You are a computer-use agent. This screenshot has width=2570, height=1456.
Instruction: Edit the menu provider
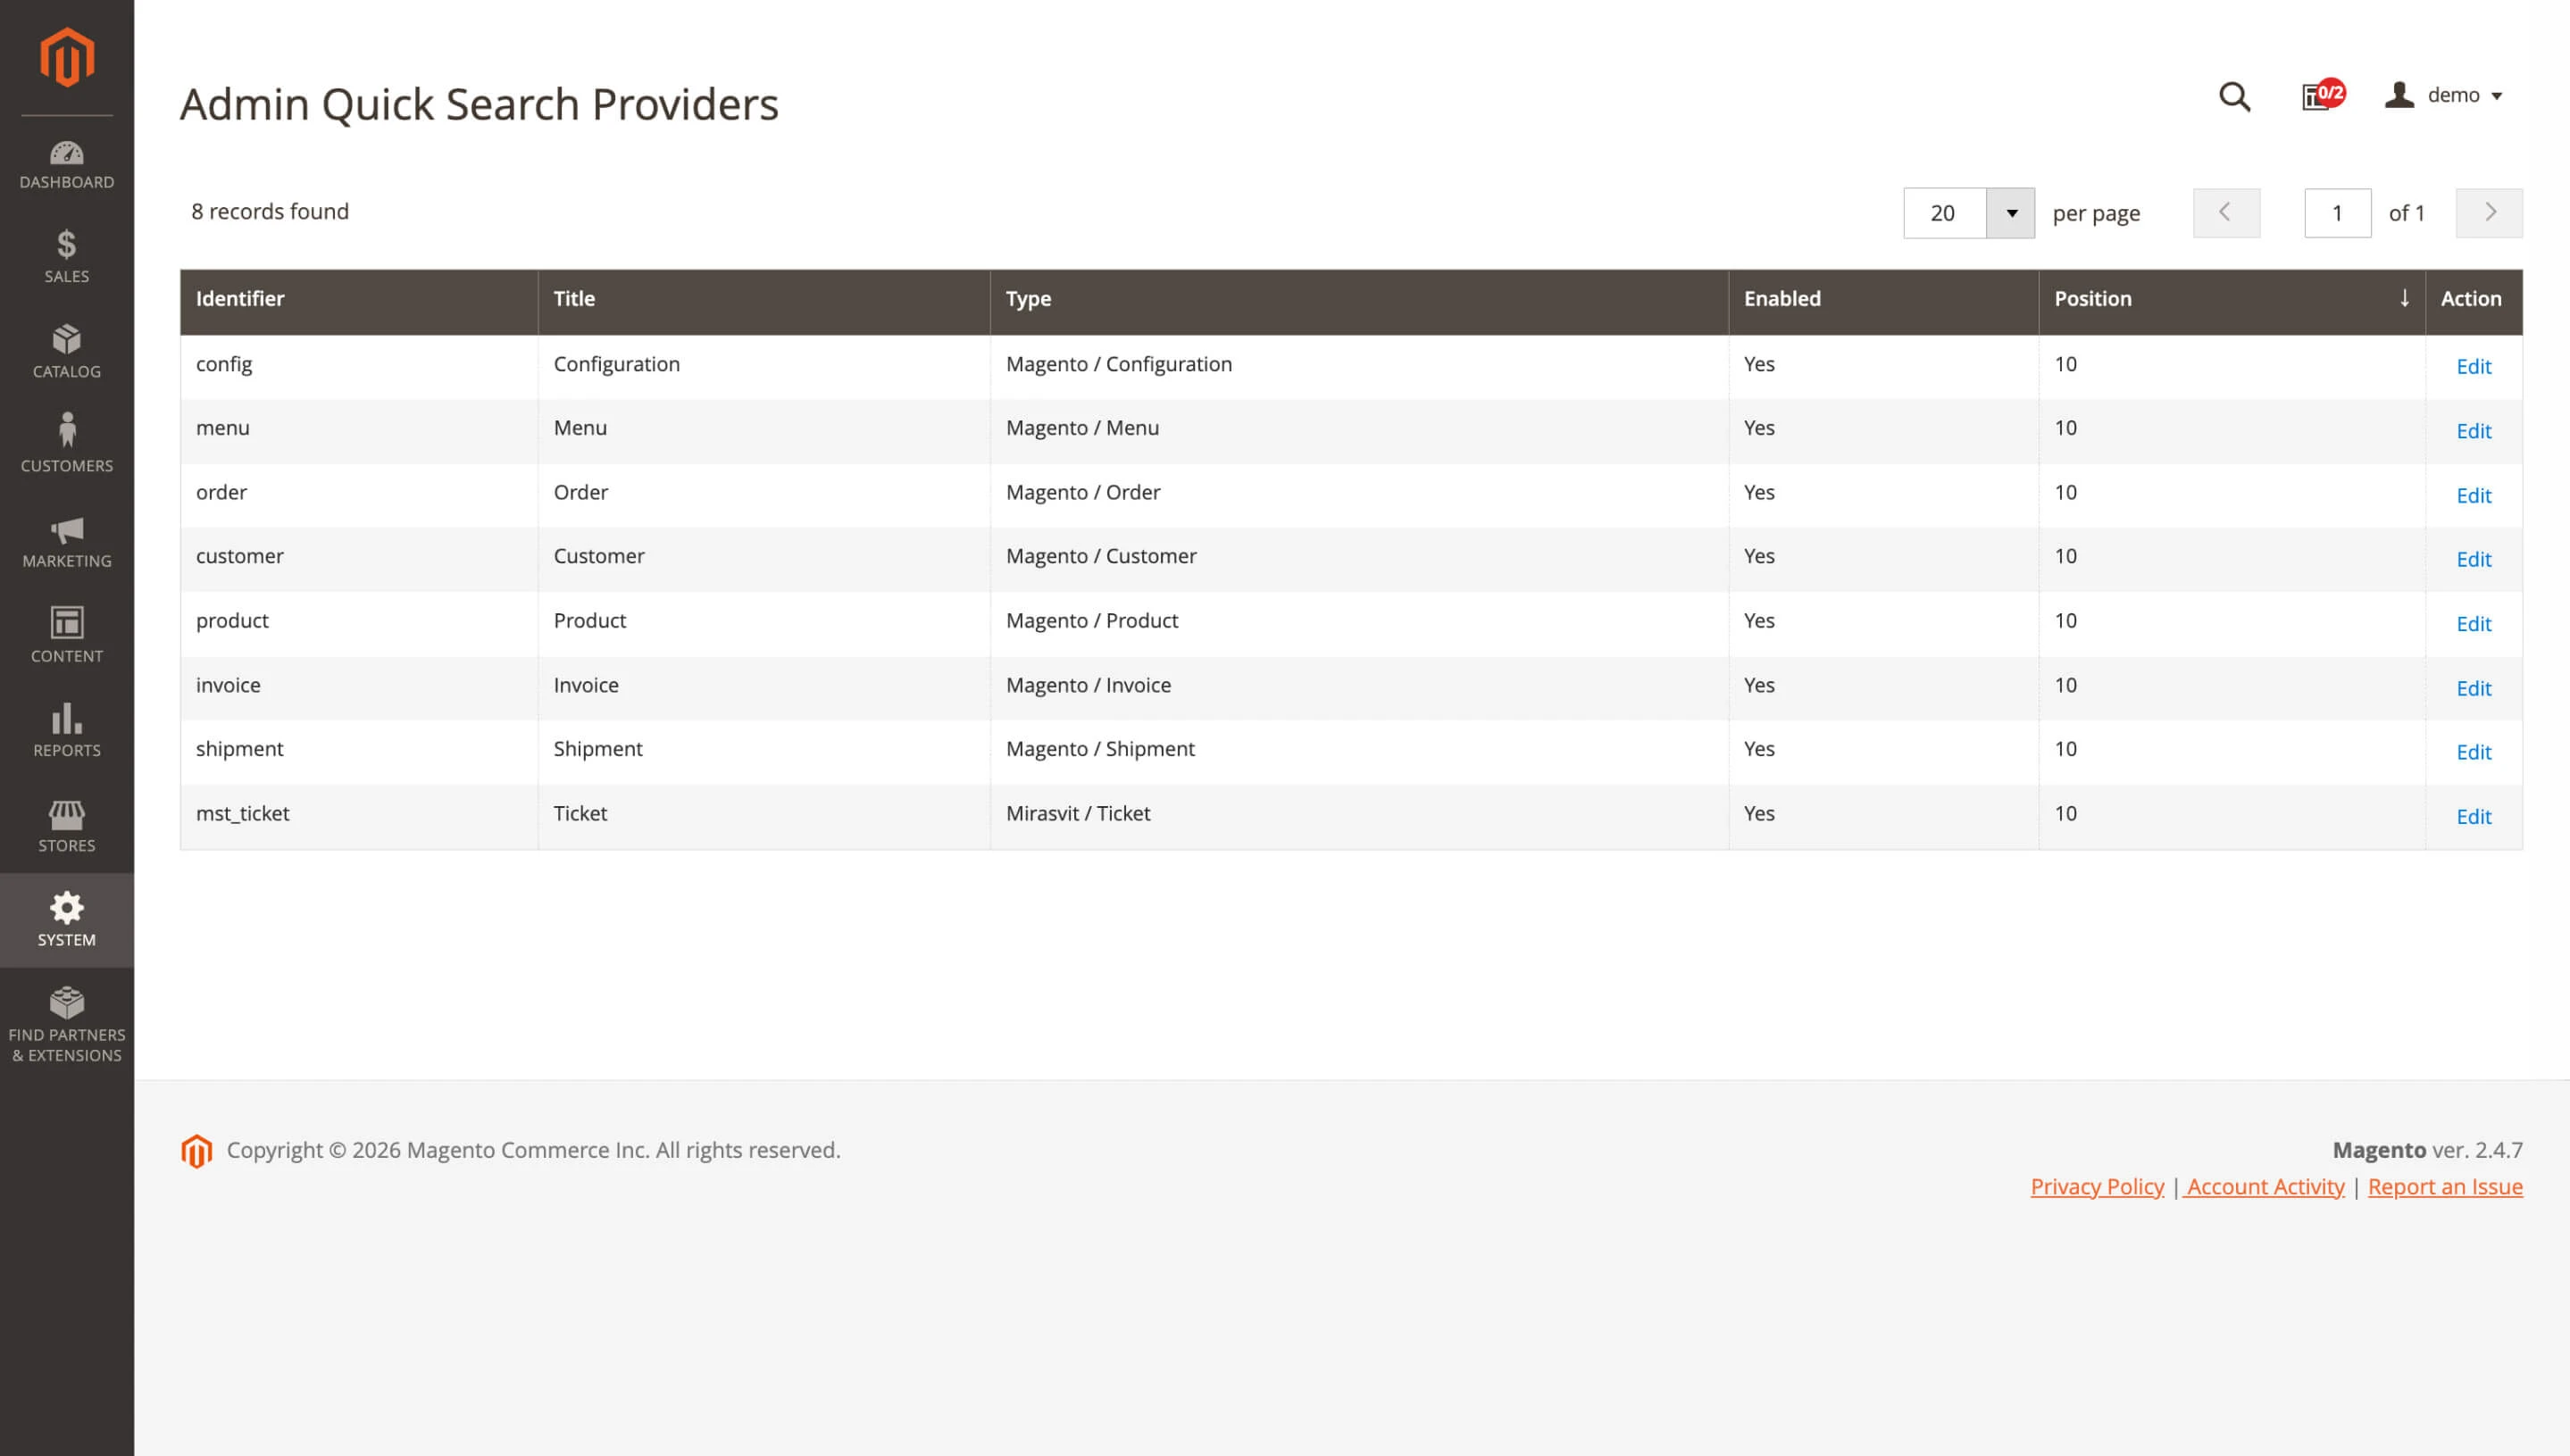(x=2473, y=431)
